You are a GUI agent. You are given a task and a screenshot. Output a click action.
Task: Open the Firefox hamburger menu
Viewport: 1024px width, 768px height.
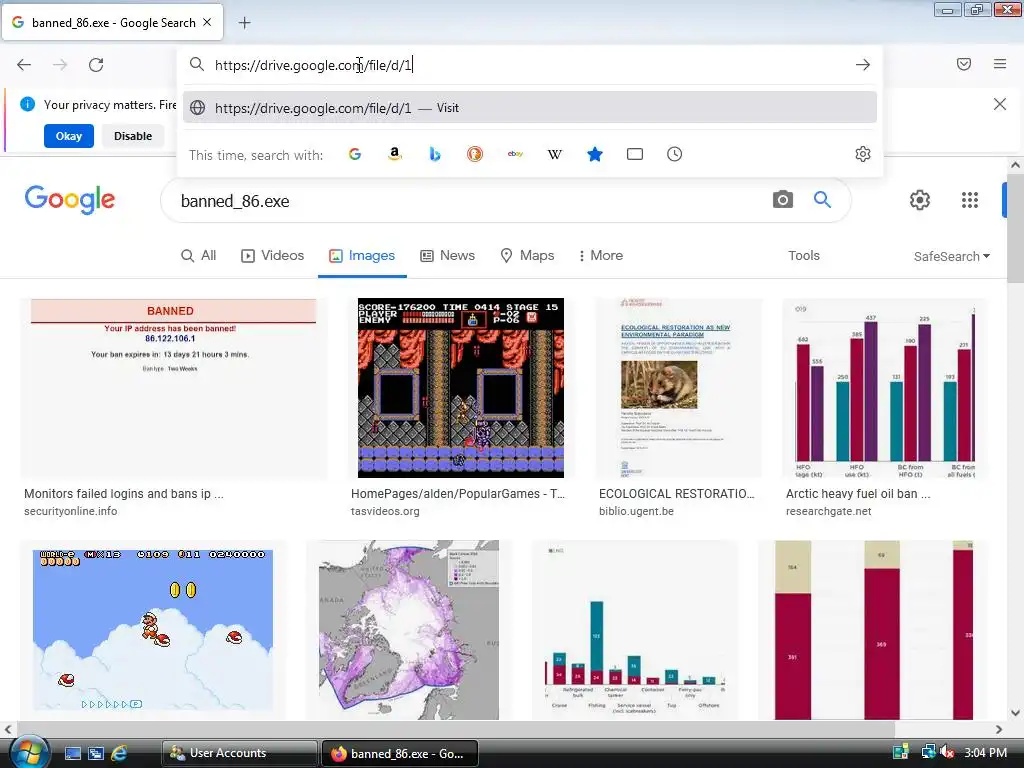click(1000, 64)
